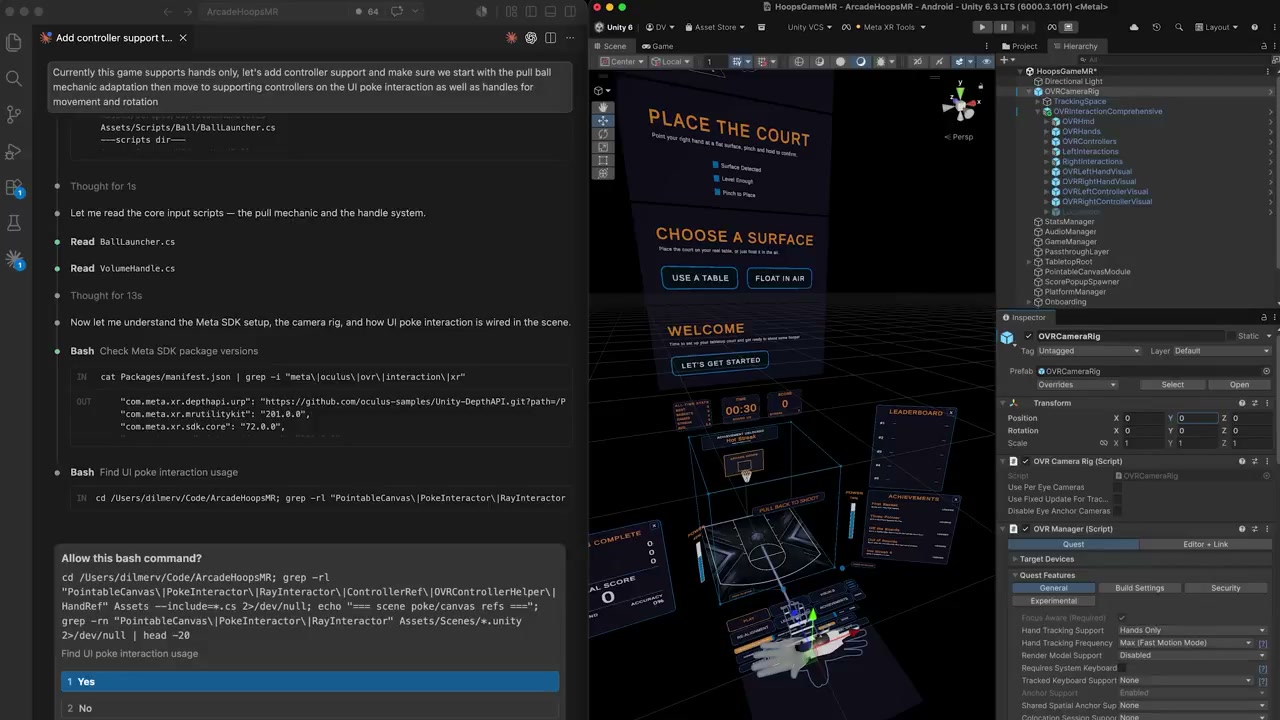Screen dimensions: 1280x720
Task: Select the Hand view tool in Scene
Action: tap(602, 107)
